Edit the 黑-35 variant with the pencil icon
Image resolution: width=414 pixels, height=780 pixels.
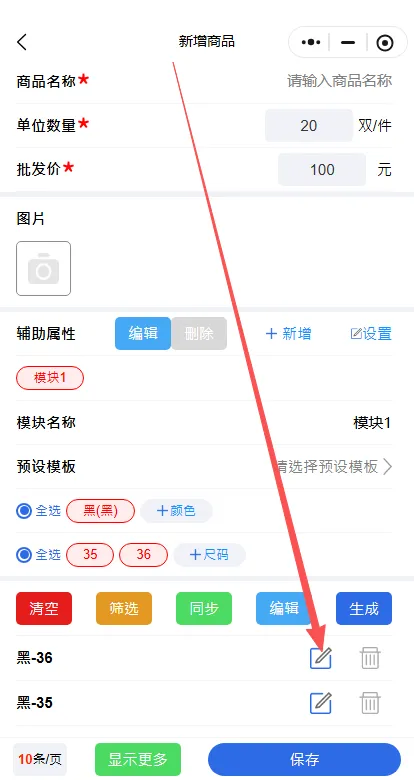(x=320, y=703)
